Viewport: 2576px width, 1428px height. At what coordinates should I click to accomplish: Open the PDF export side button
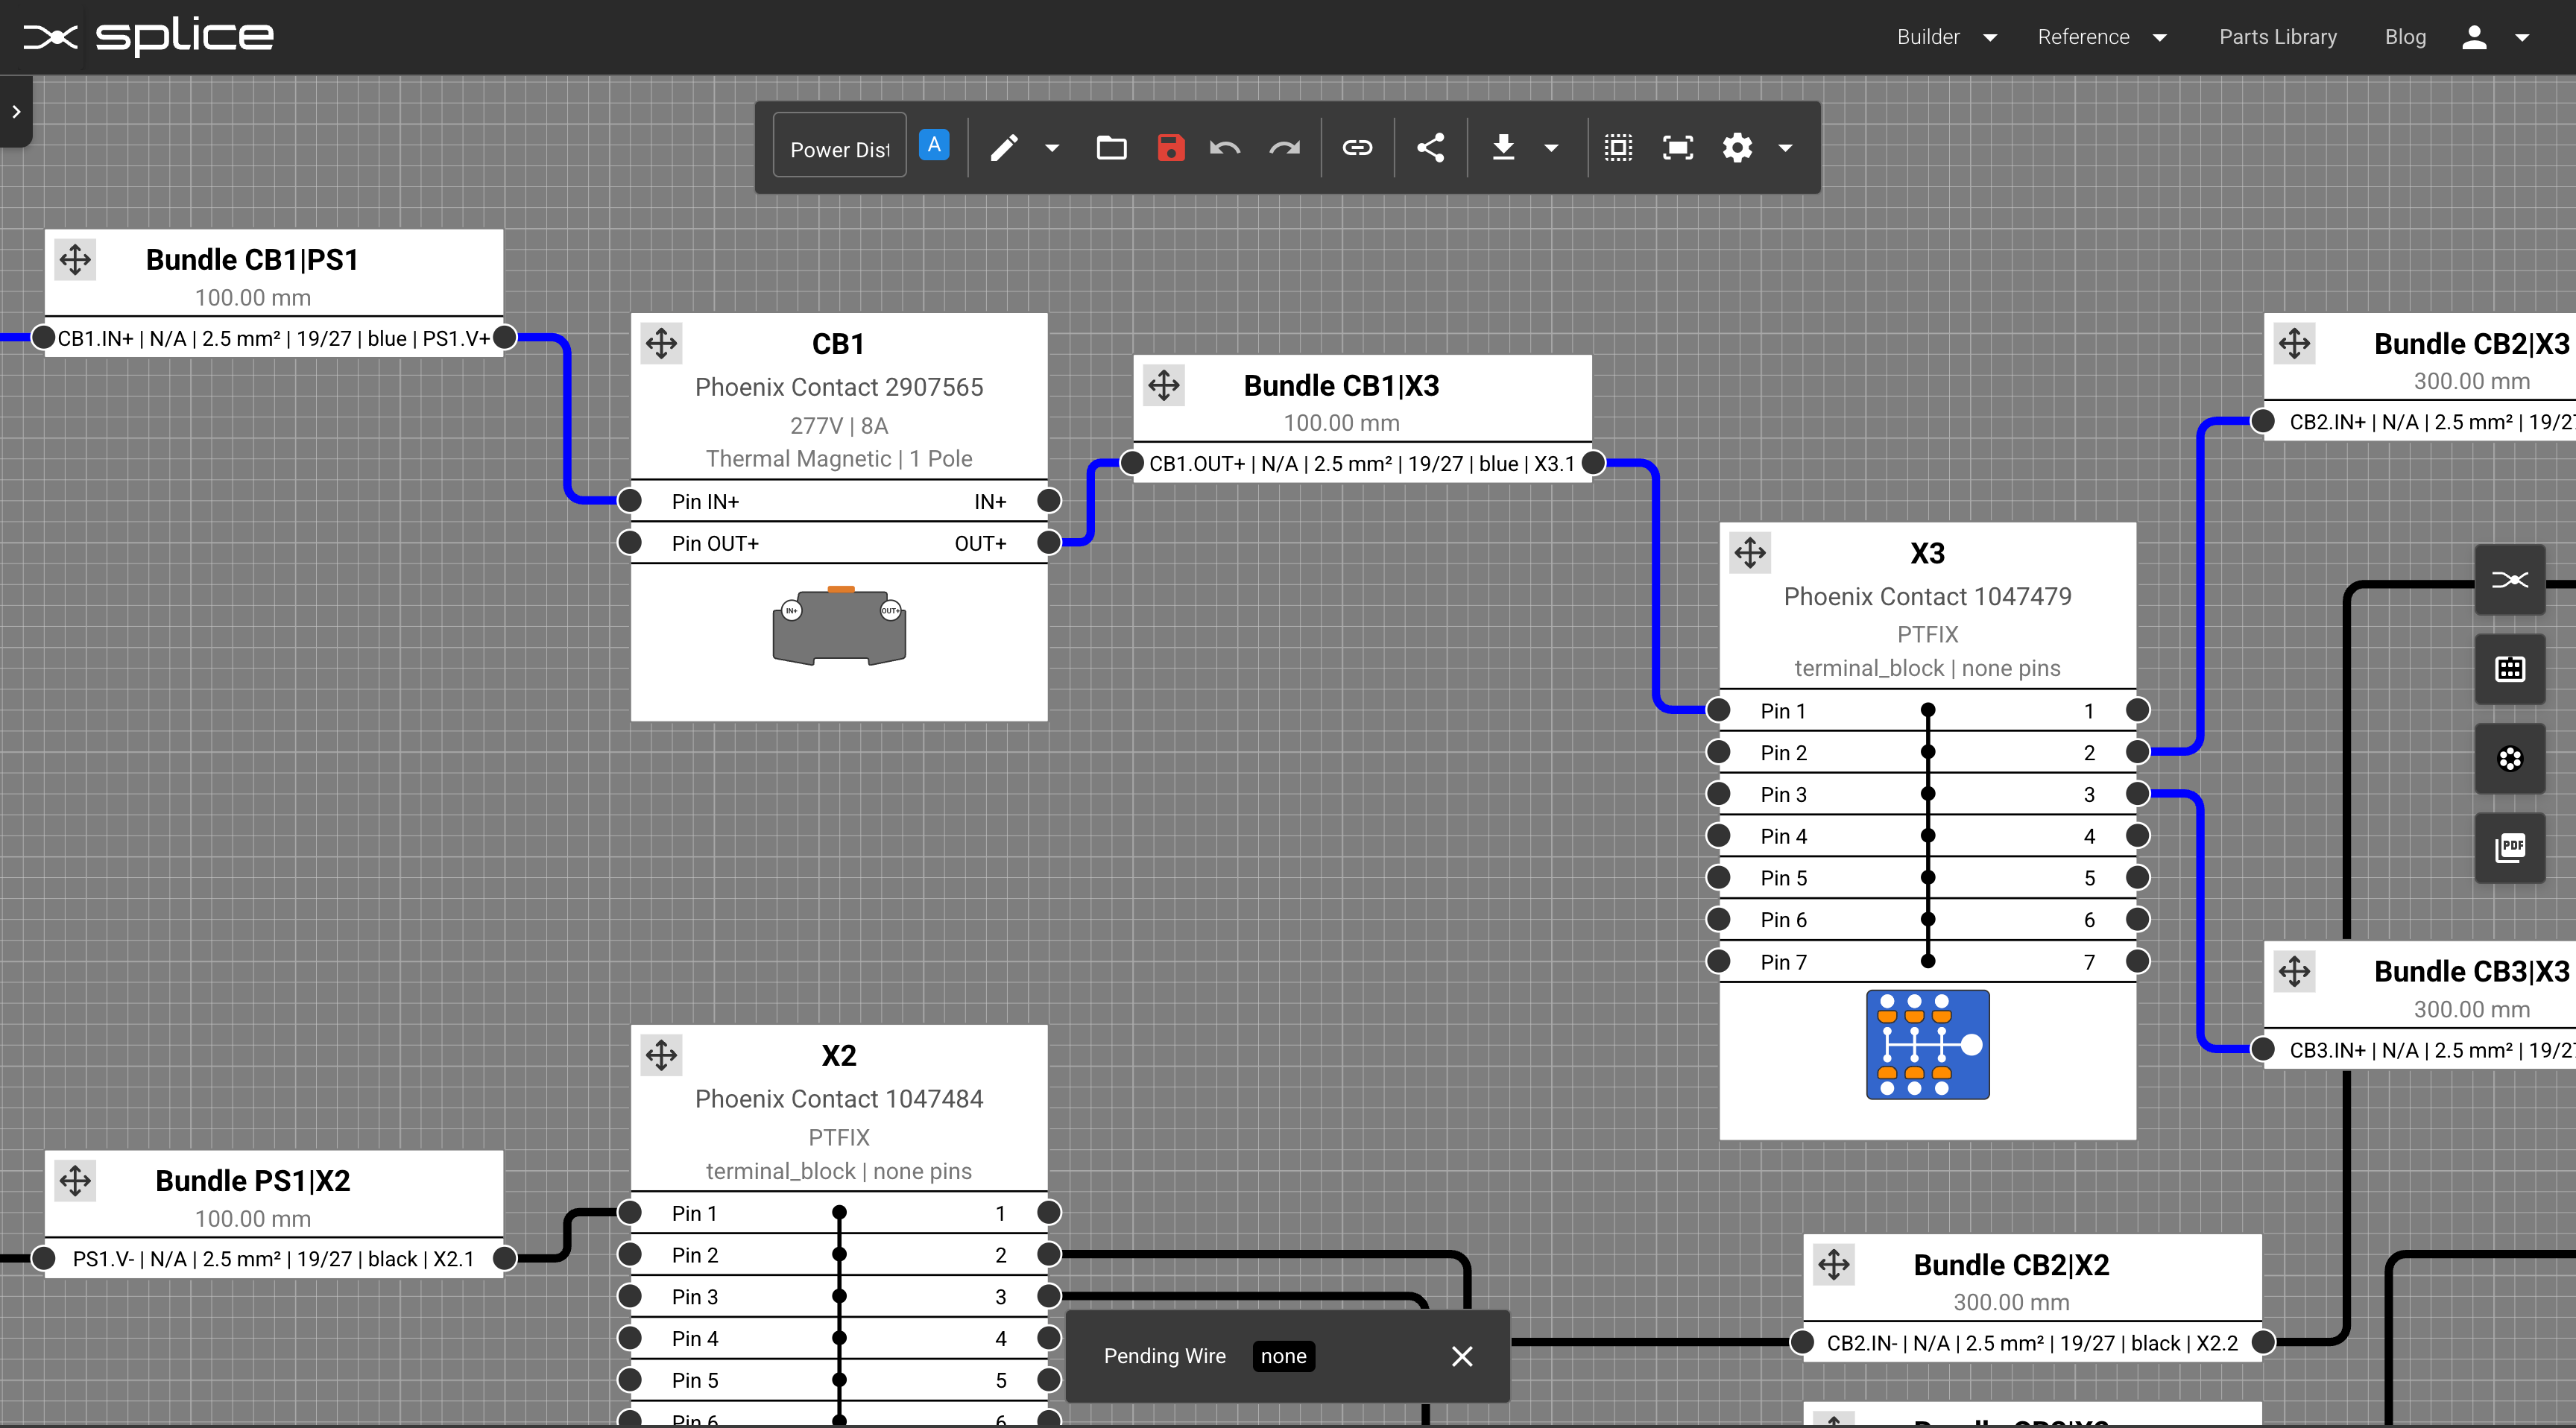click(2510, 848)
